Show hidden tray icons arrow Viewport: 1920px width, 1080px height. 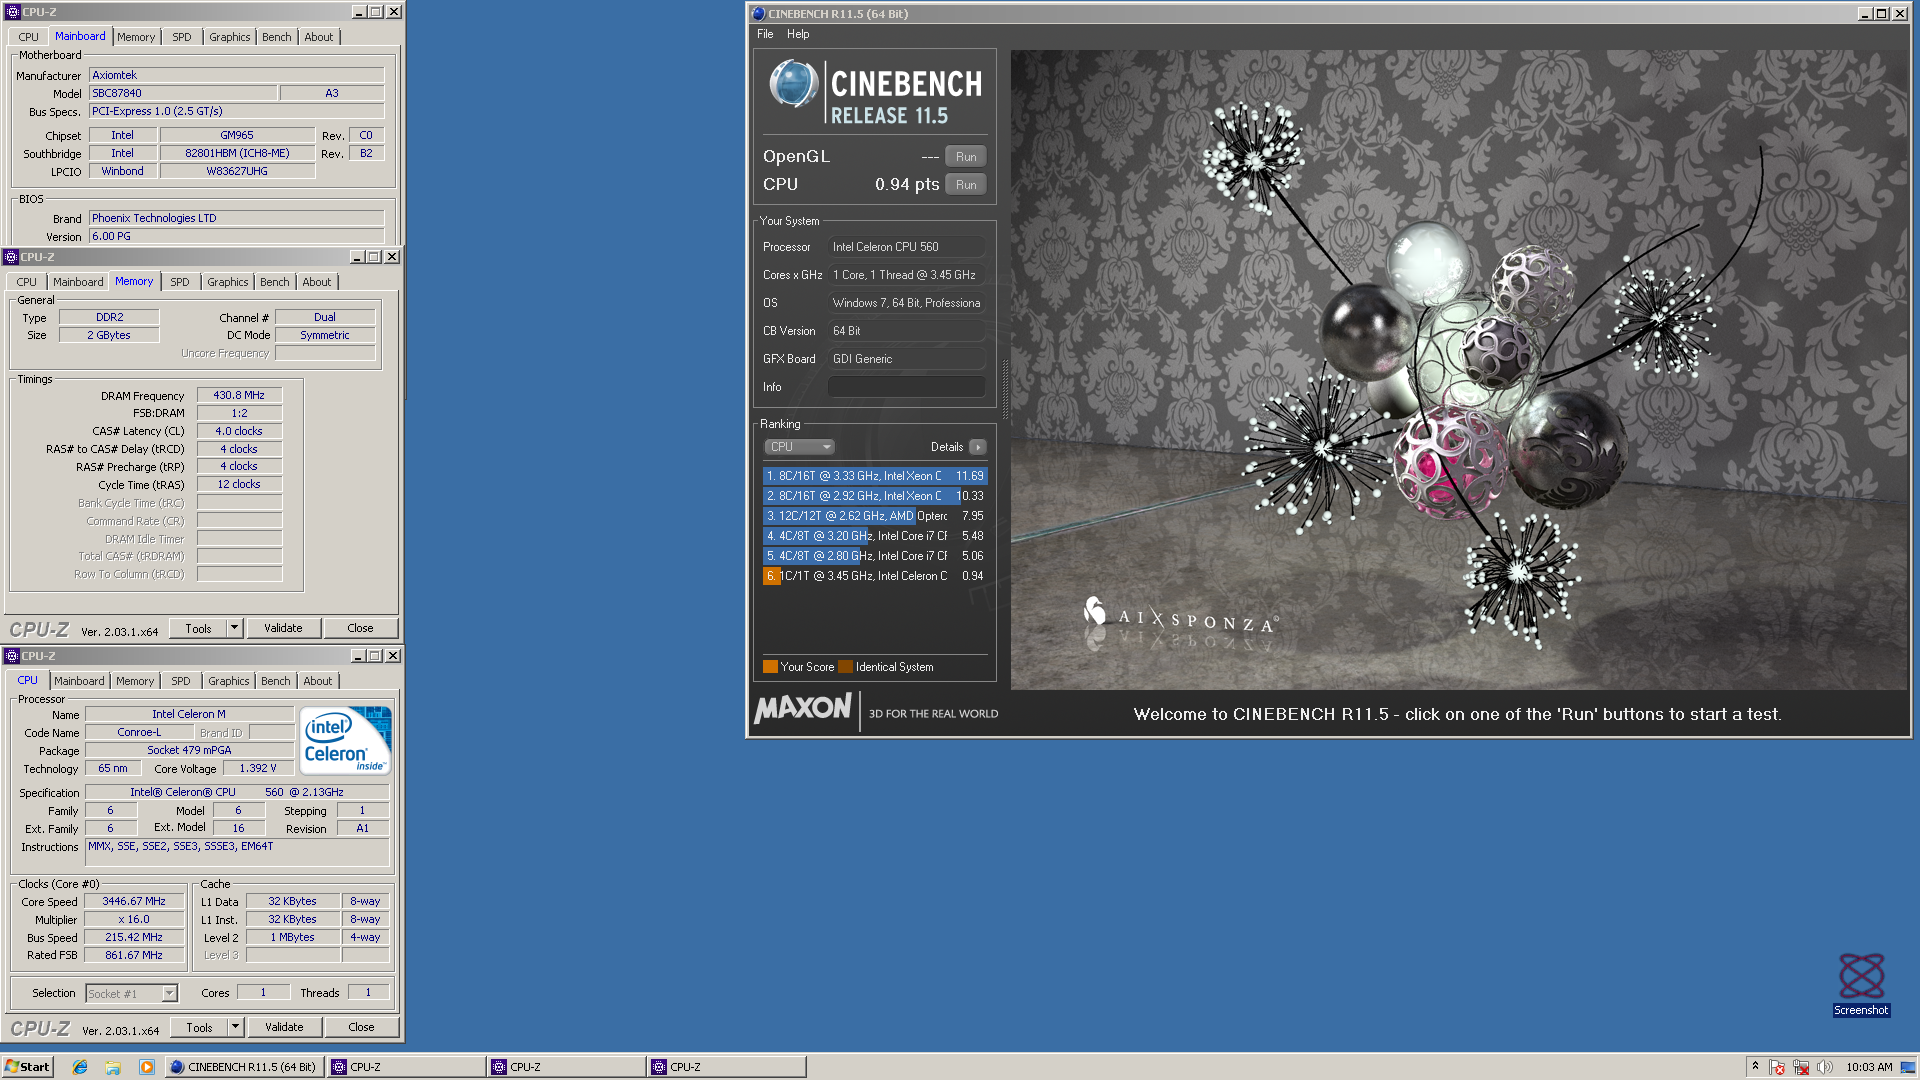pos(1755,1067)
